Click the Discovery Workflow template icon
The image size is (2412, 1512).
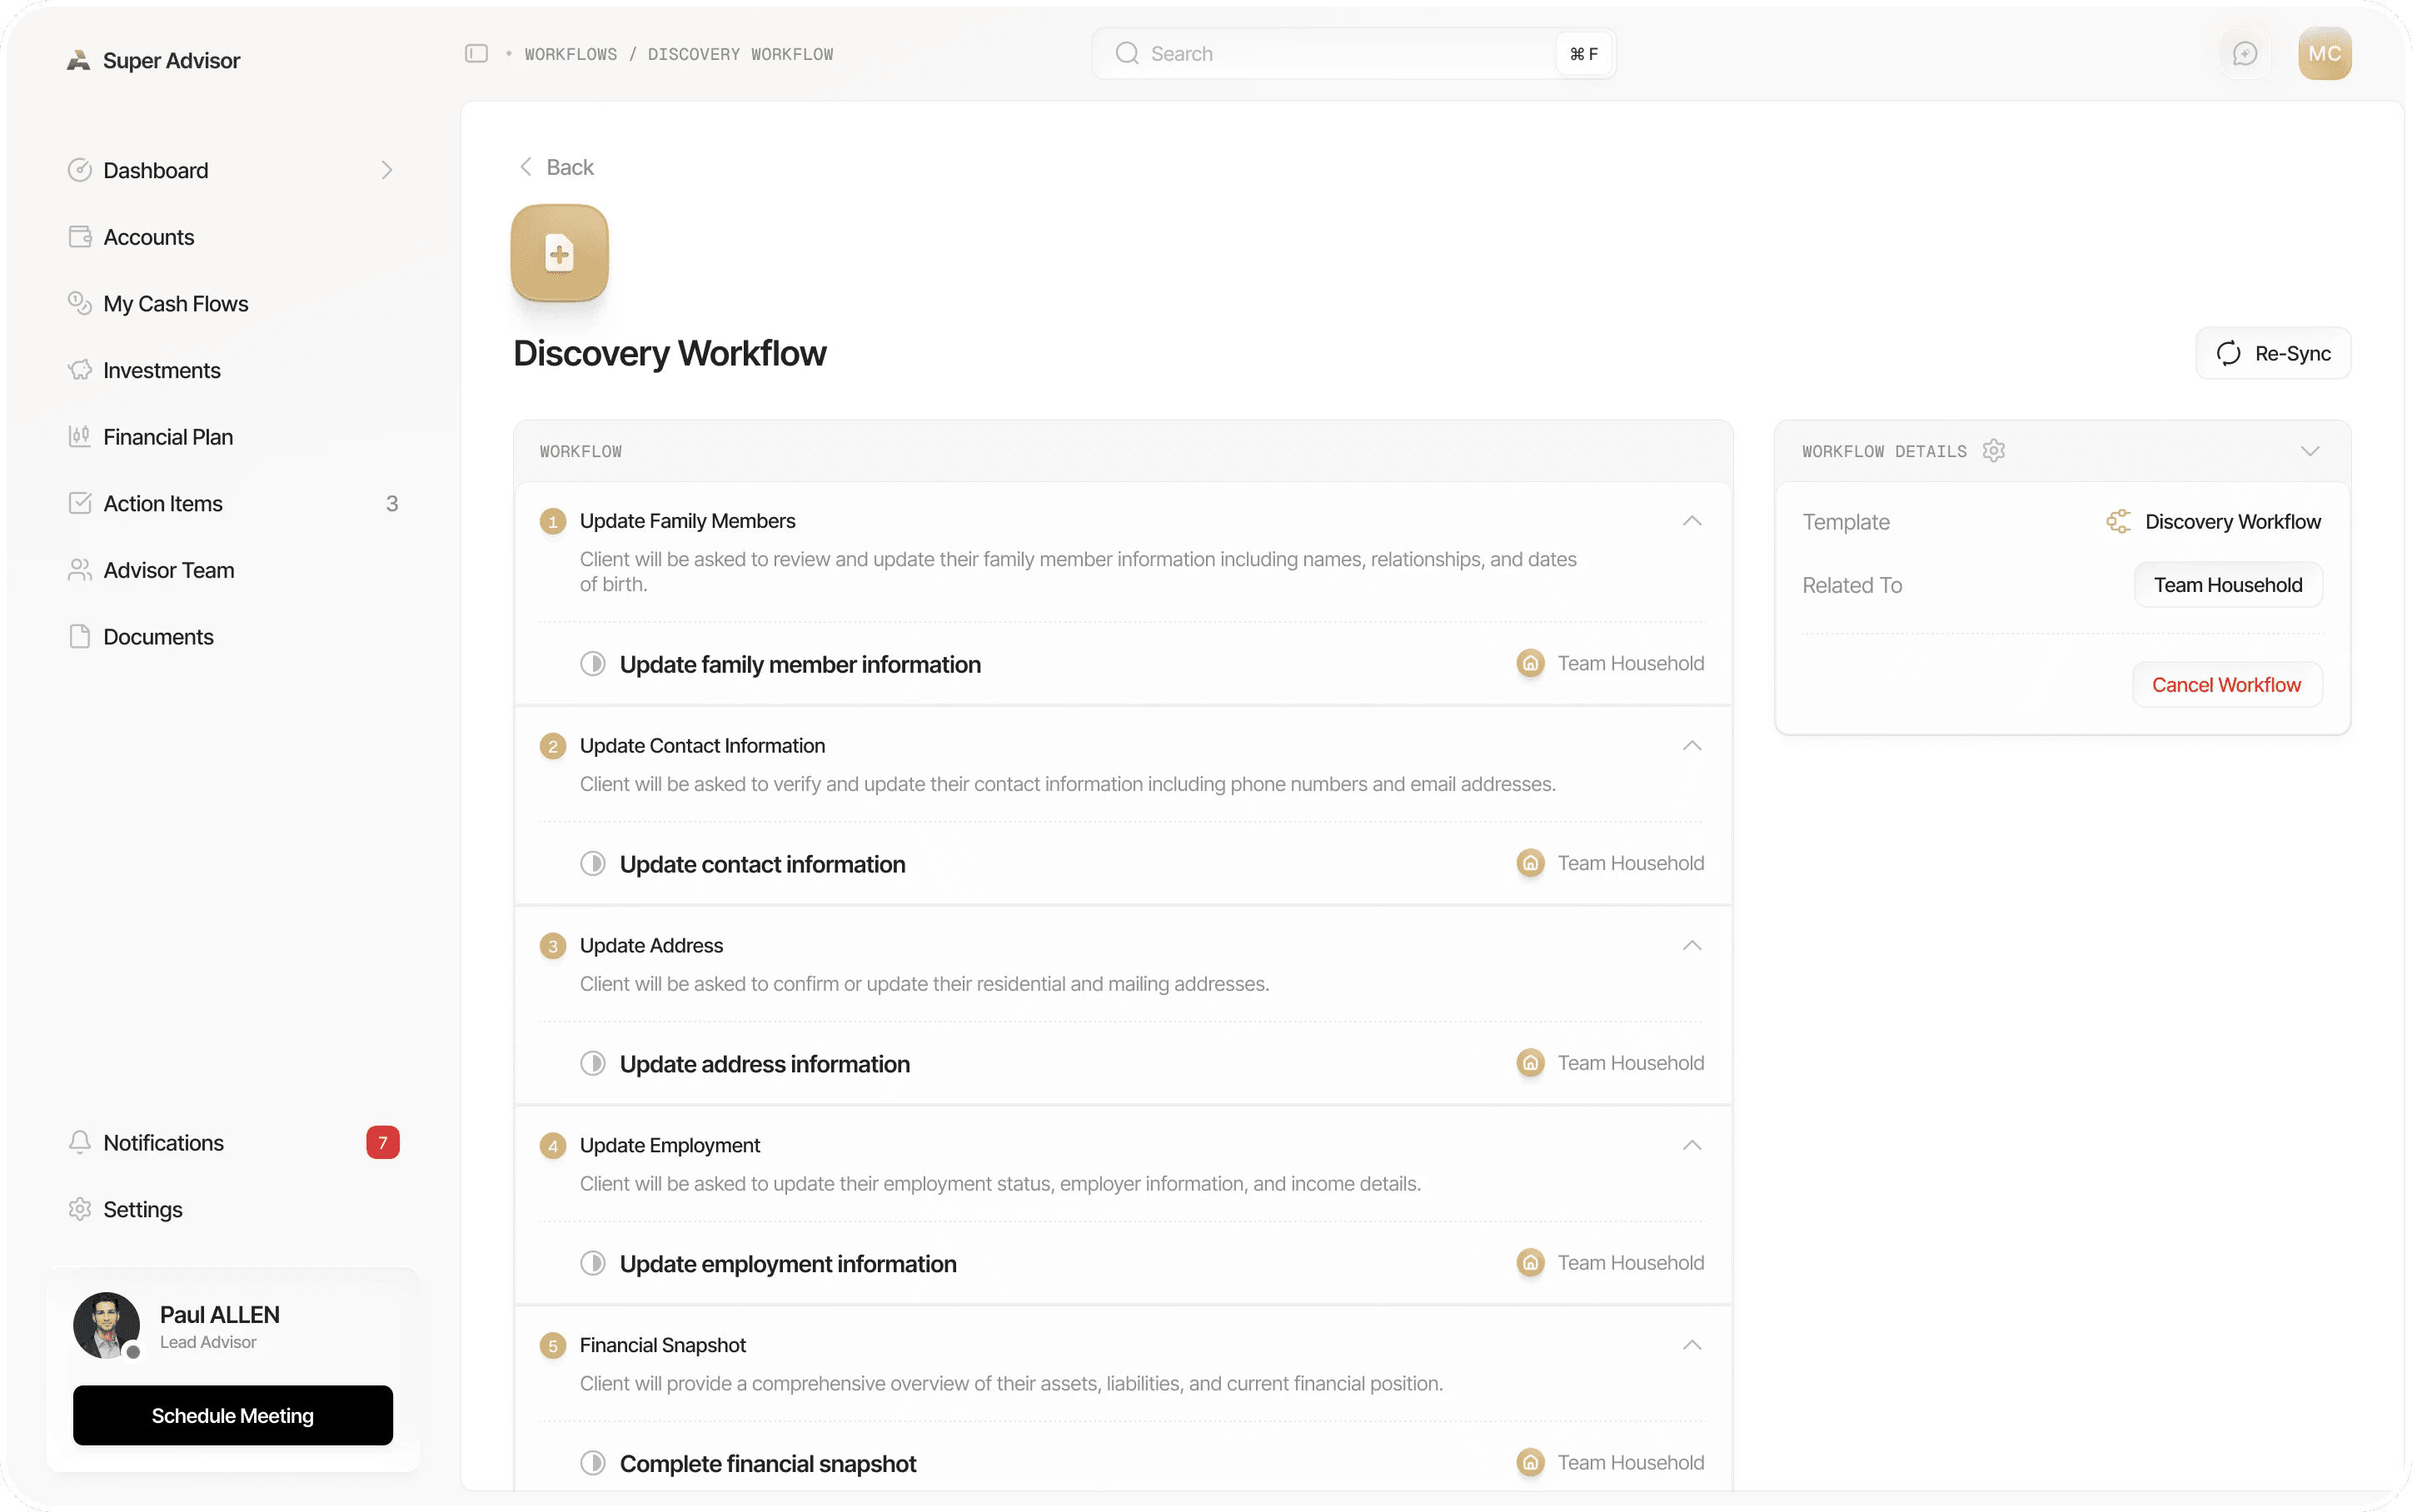click(2118, 521)
